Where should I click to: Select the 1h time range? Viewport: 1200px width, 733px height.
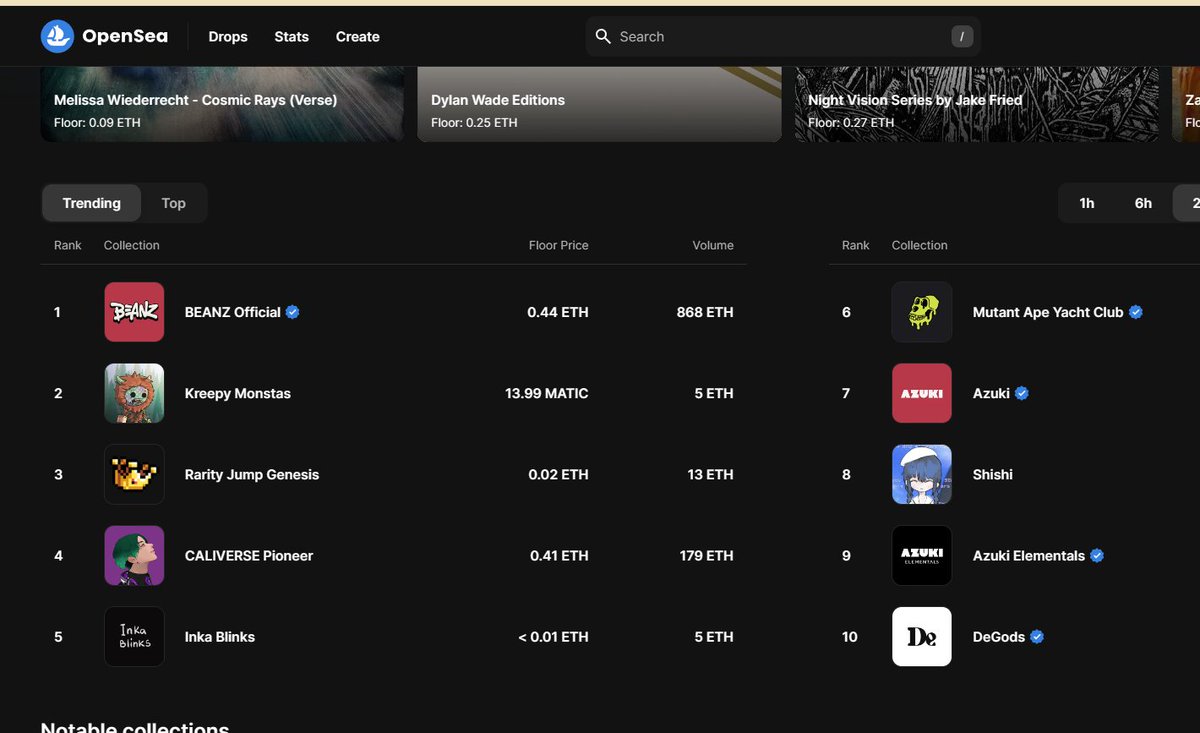point(1087,203)
